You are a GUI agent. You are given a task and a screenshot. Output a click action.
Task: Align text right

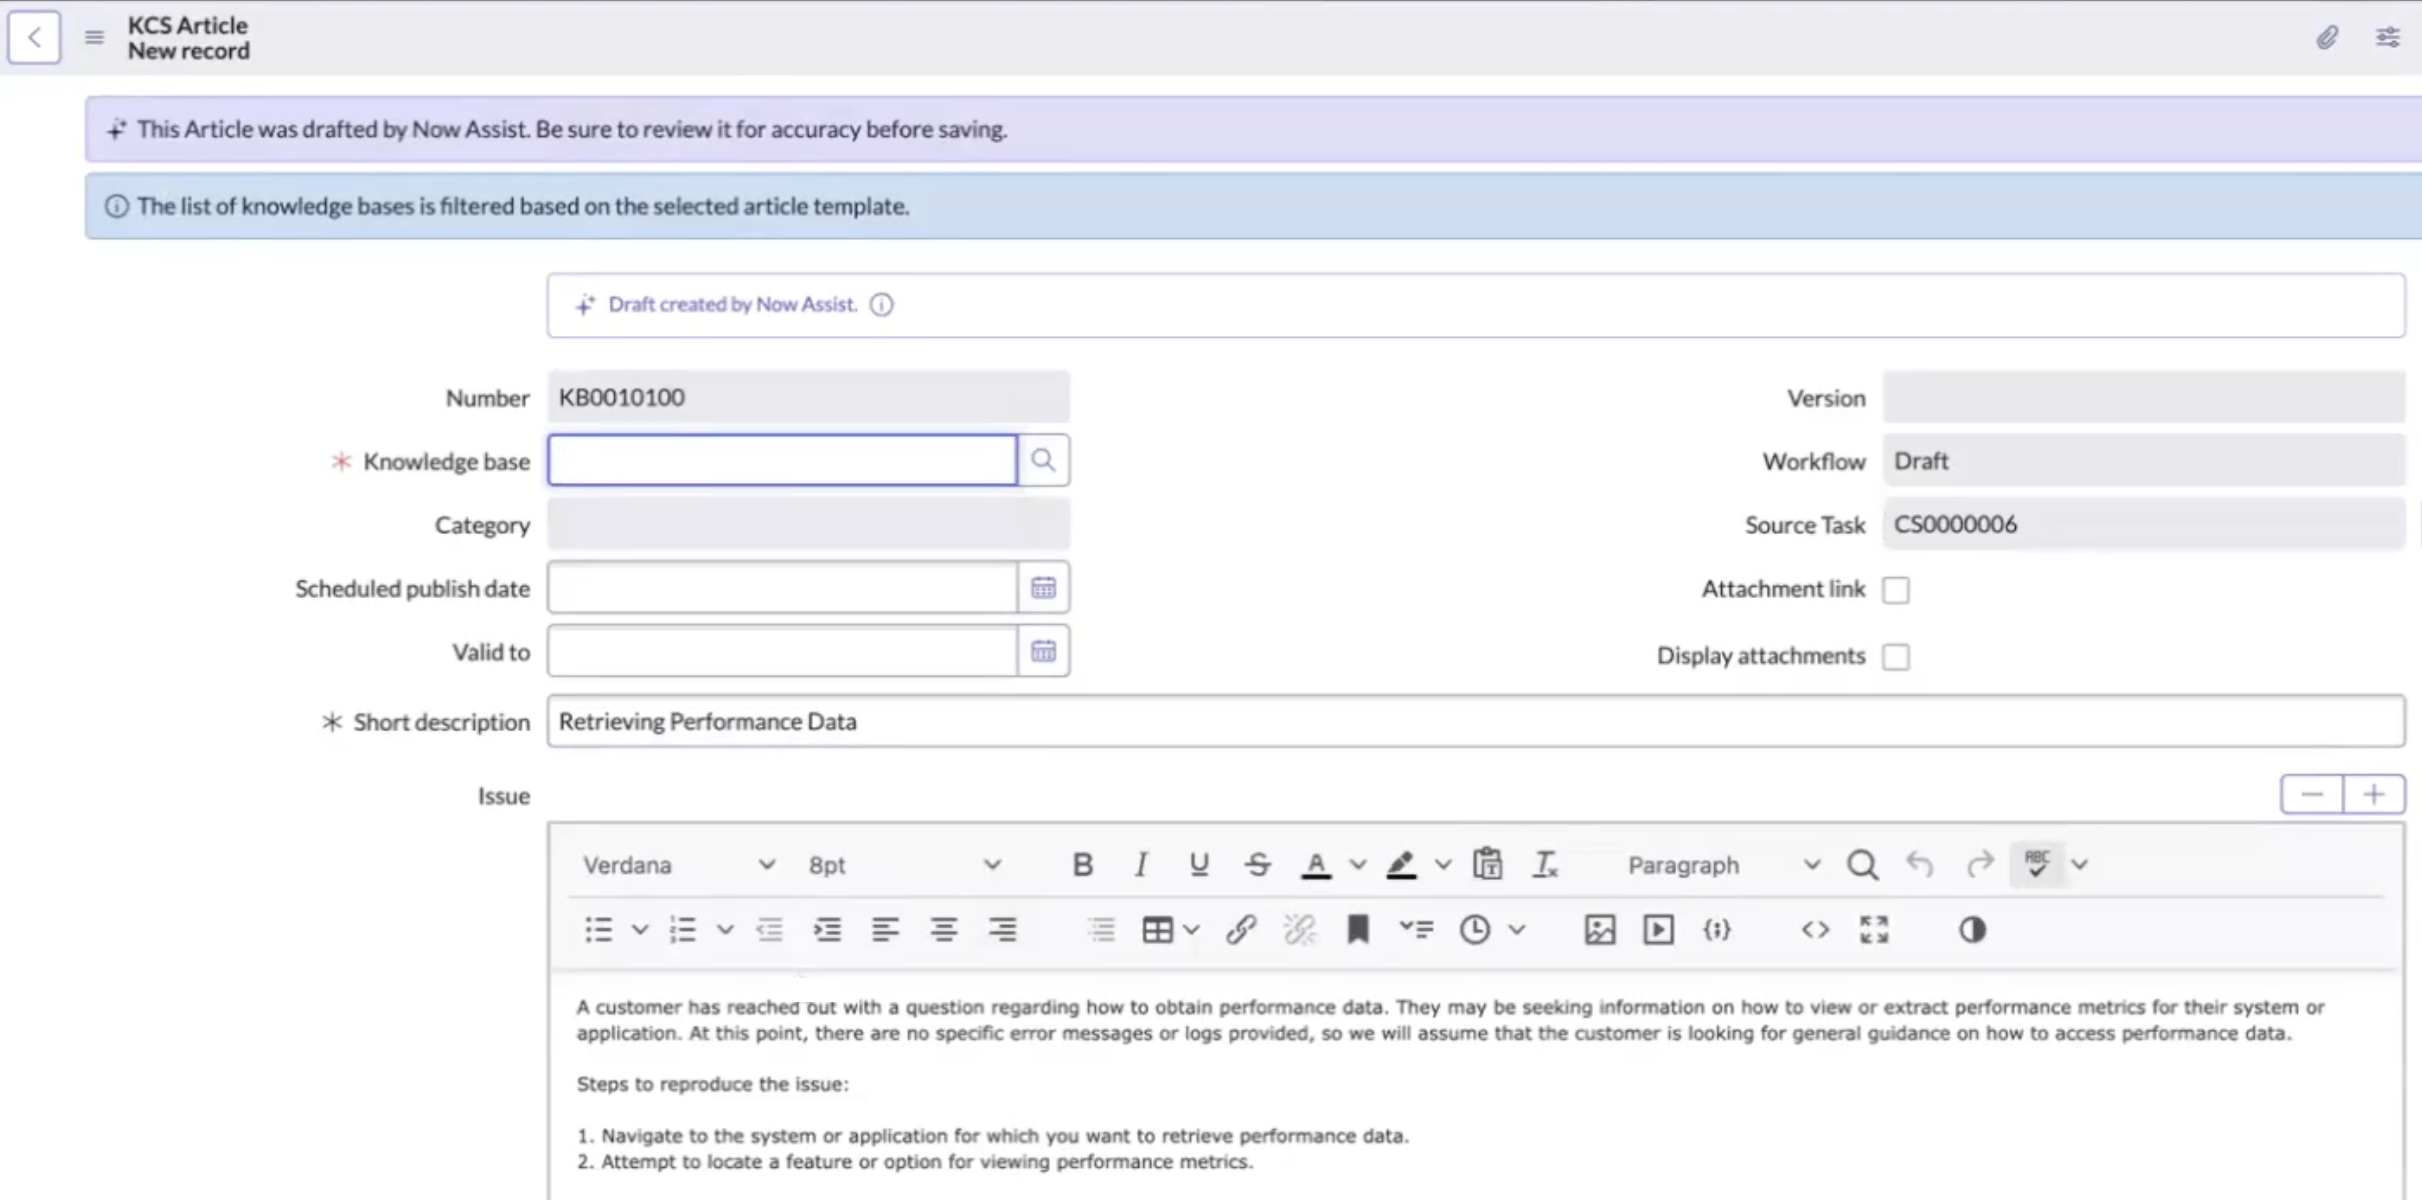point(1002,930)
